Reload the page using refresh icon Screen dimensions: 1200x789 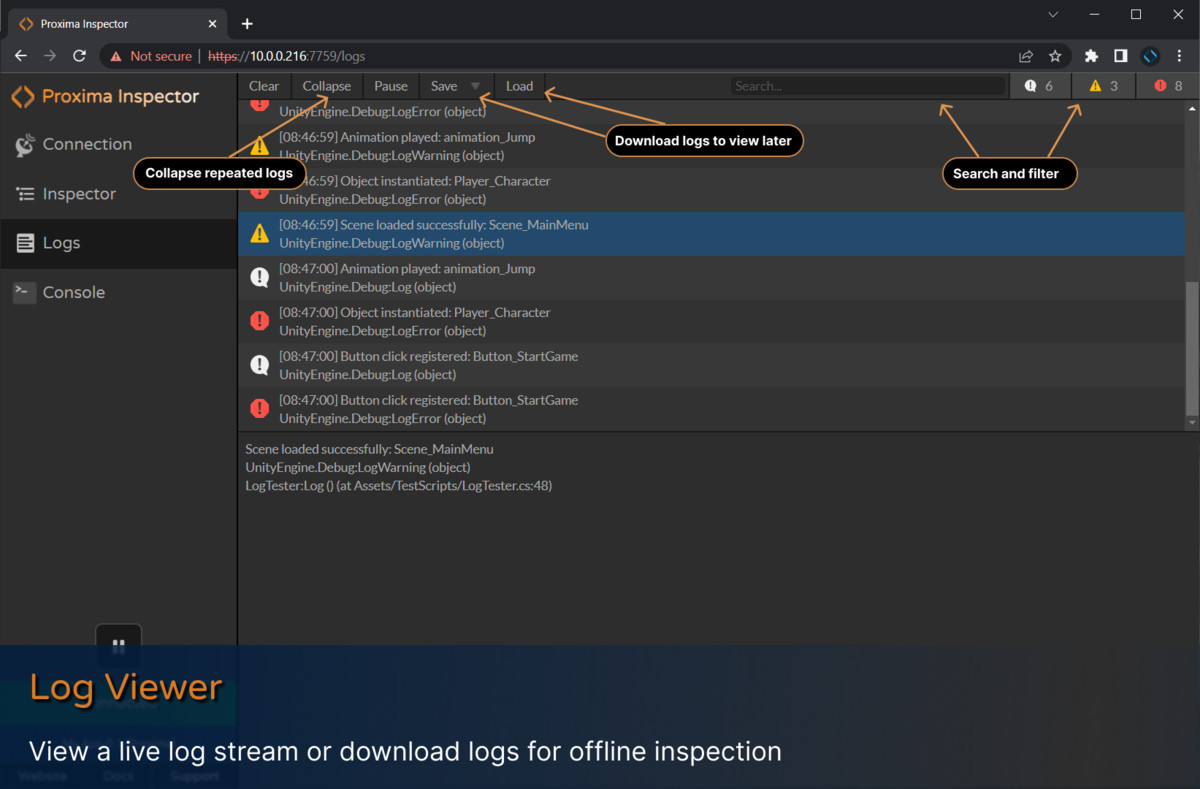[x=79, y=56]
